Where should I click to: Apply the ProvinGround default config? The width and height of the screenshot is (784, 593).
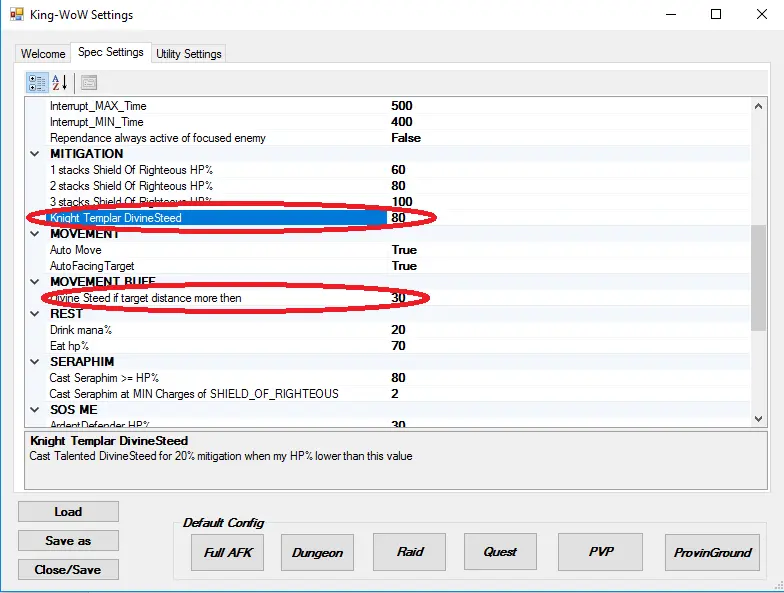pos(712,552)
